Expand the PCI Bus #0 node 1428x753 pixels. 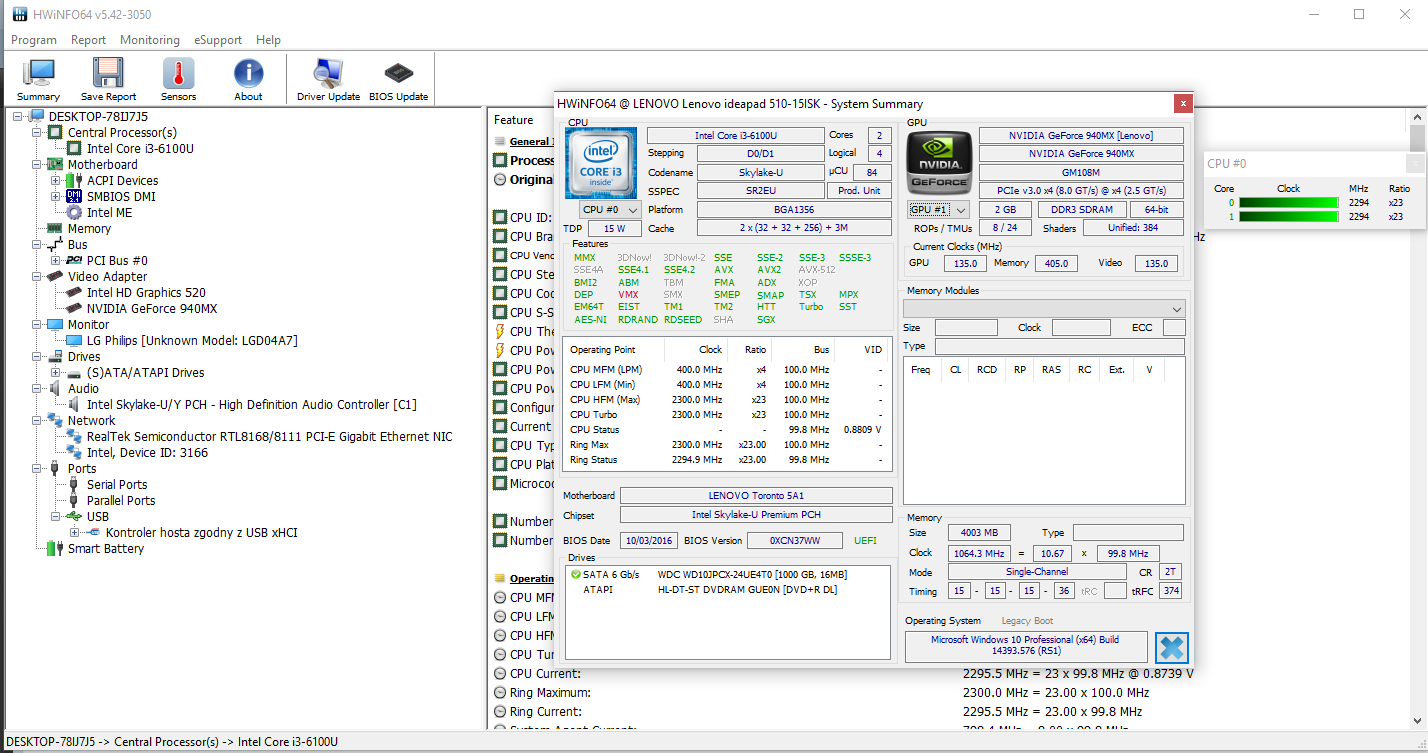pos(56,261)
